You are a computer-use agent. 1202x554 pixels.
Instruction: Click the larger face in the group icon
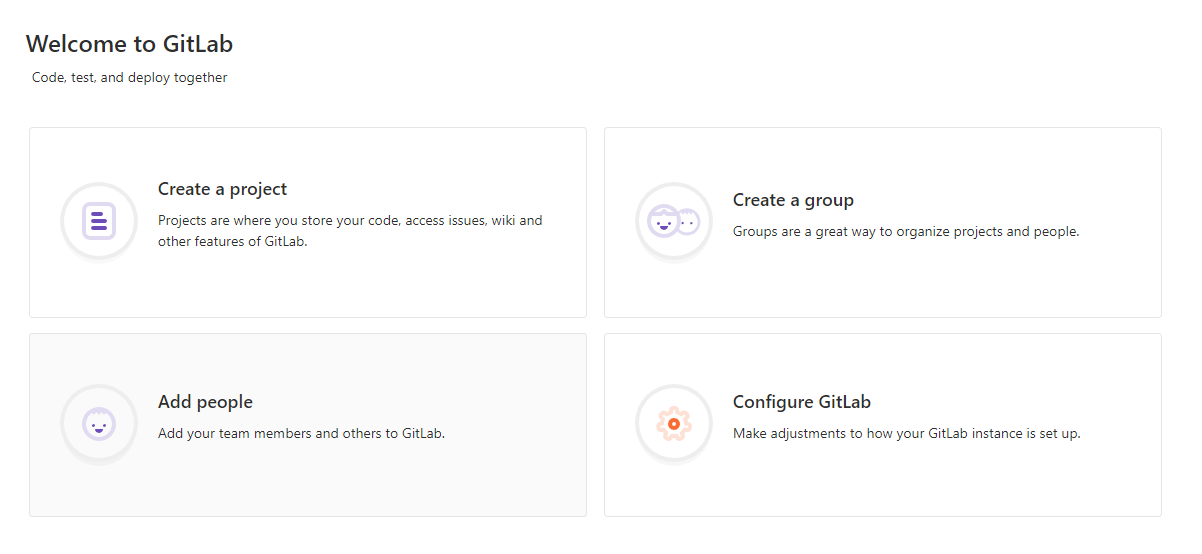pos(664,221)
